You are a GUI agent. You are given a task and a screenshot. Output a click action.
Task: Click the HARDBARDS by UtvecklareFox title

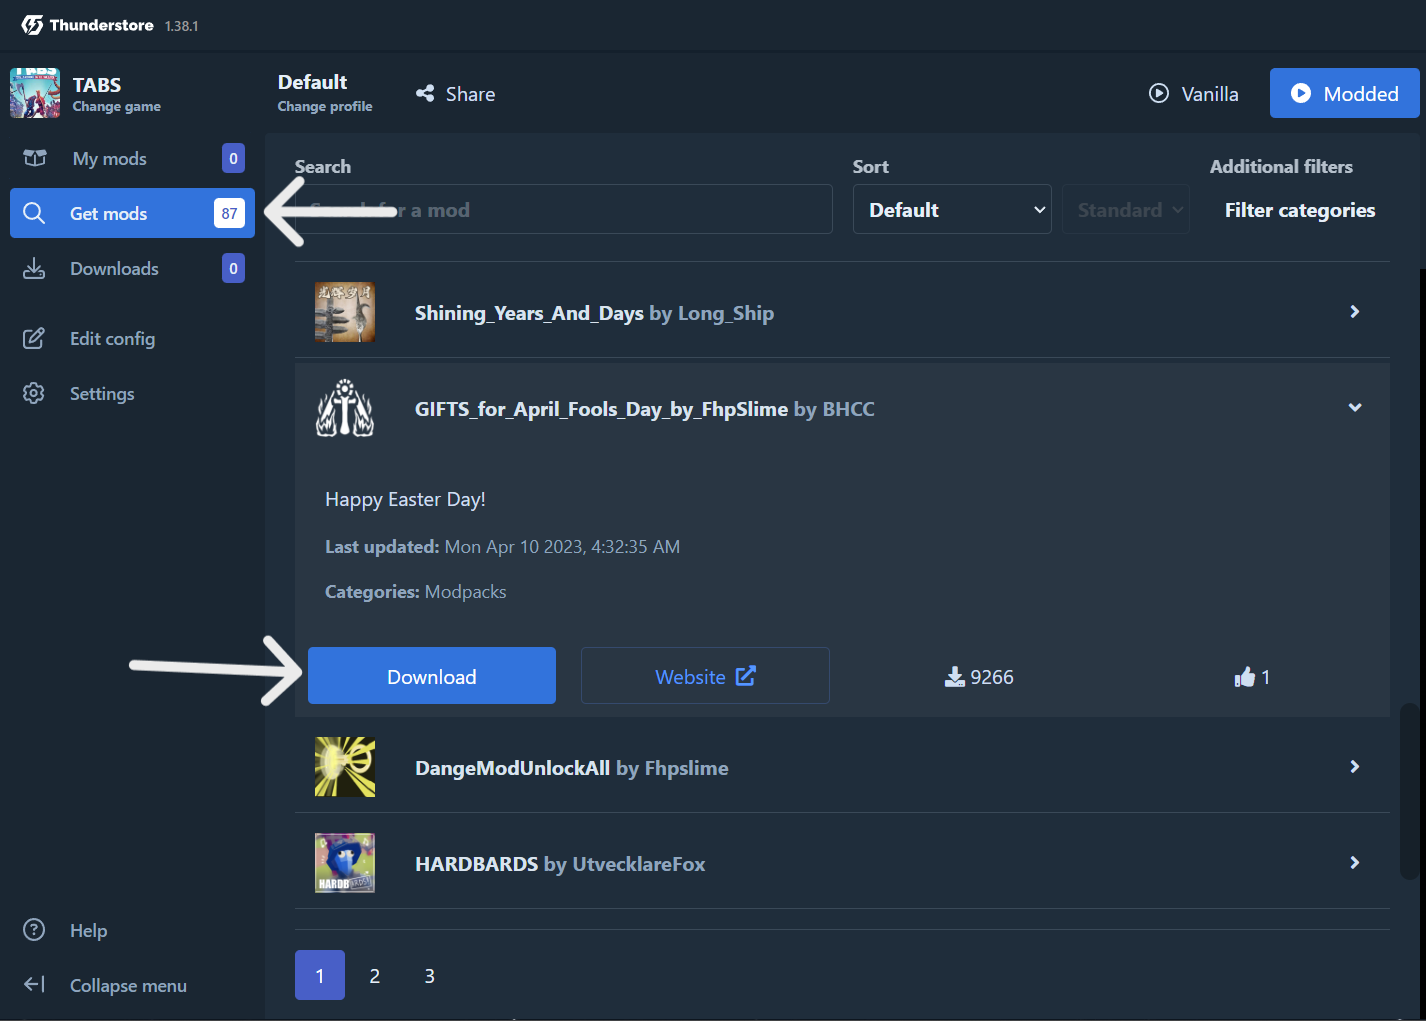point(560,864)
